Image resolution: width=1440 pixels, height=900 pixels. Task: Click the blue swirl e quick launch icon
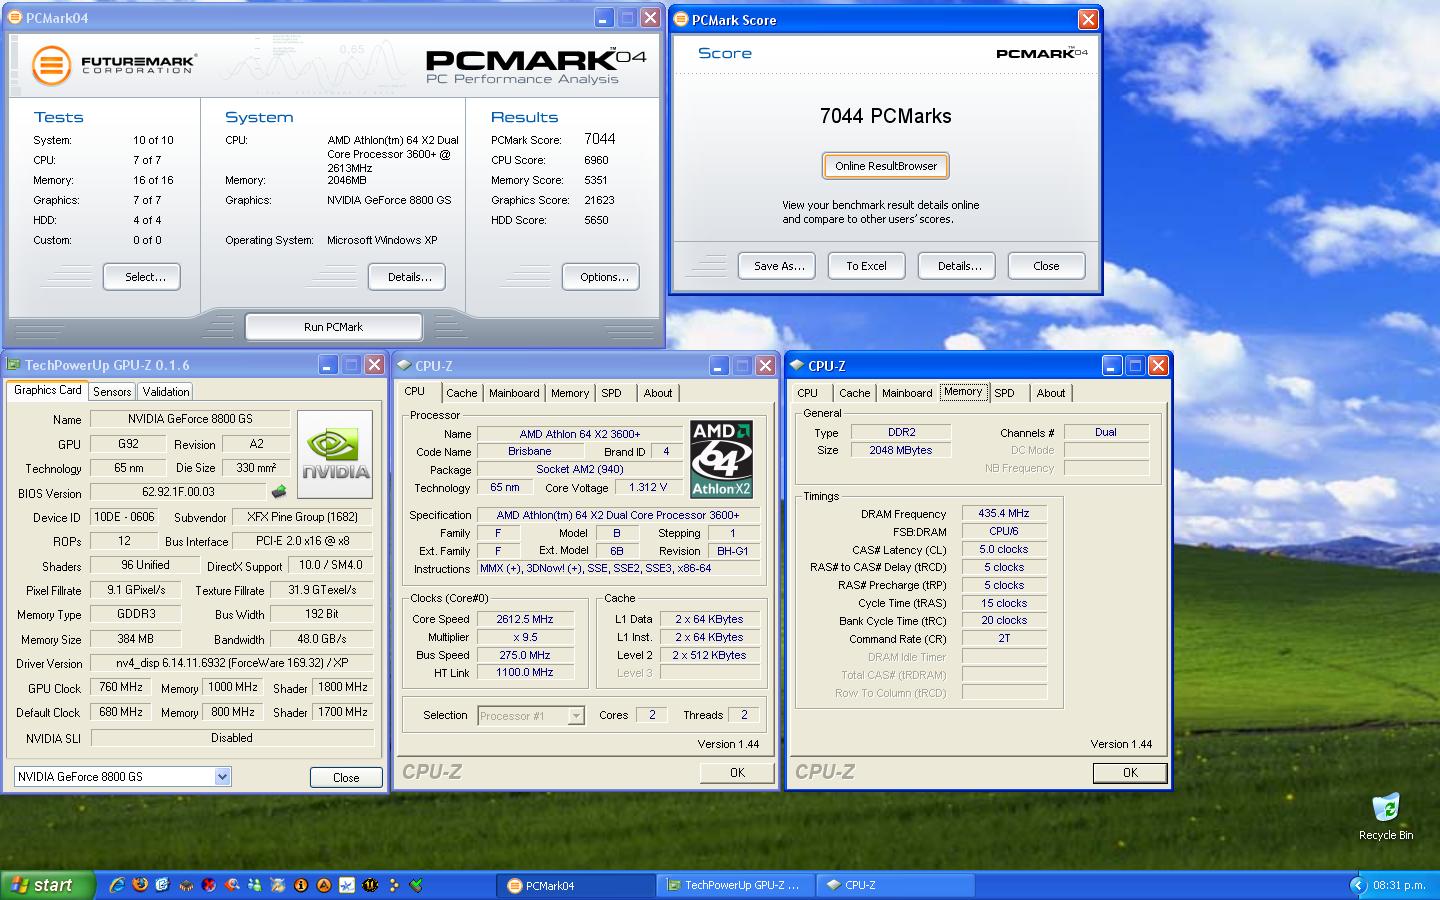coord(163,885)
